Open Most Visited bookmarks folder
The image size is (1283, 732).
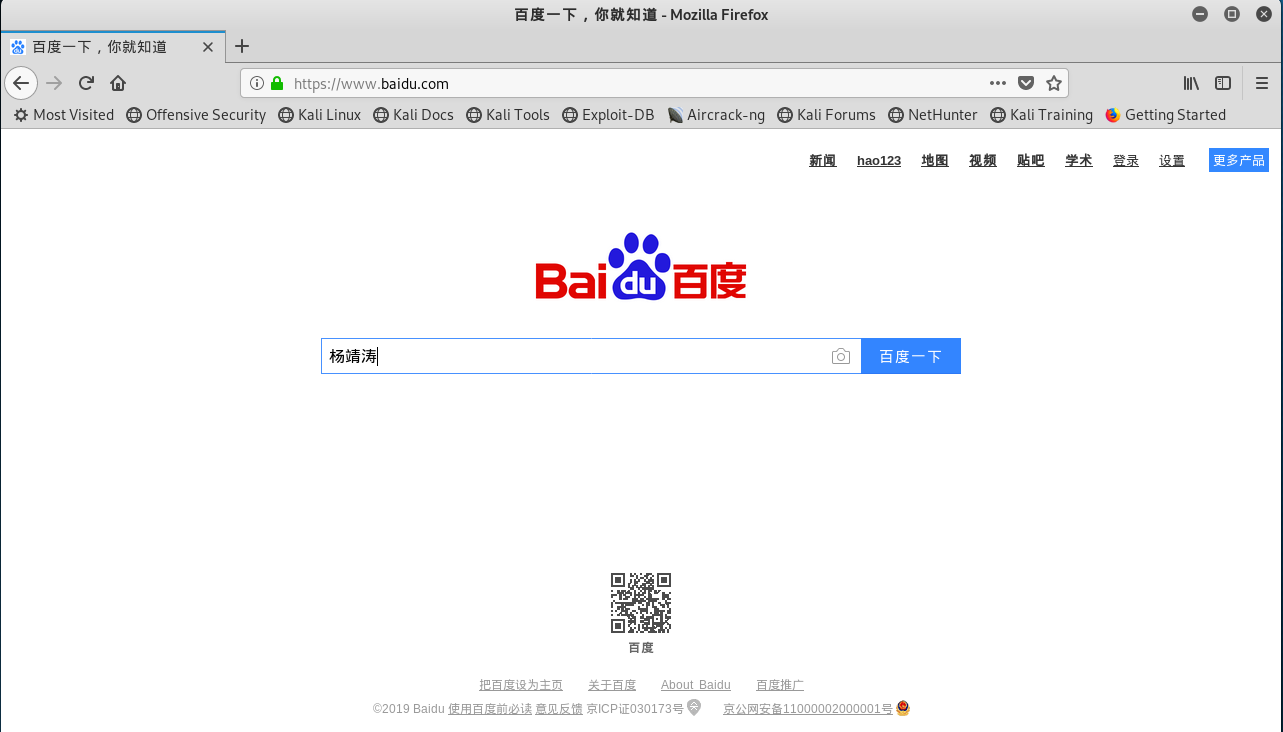[x=64, y=115]
